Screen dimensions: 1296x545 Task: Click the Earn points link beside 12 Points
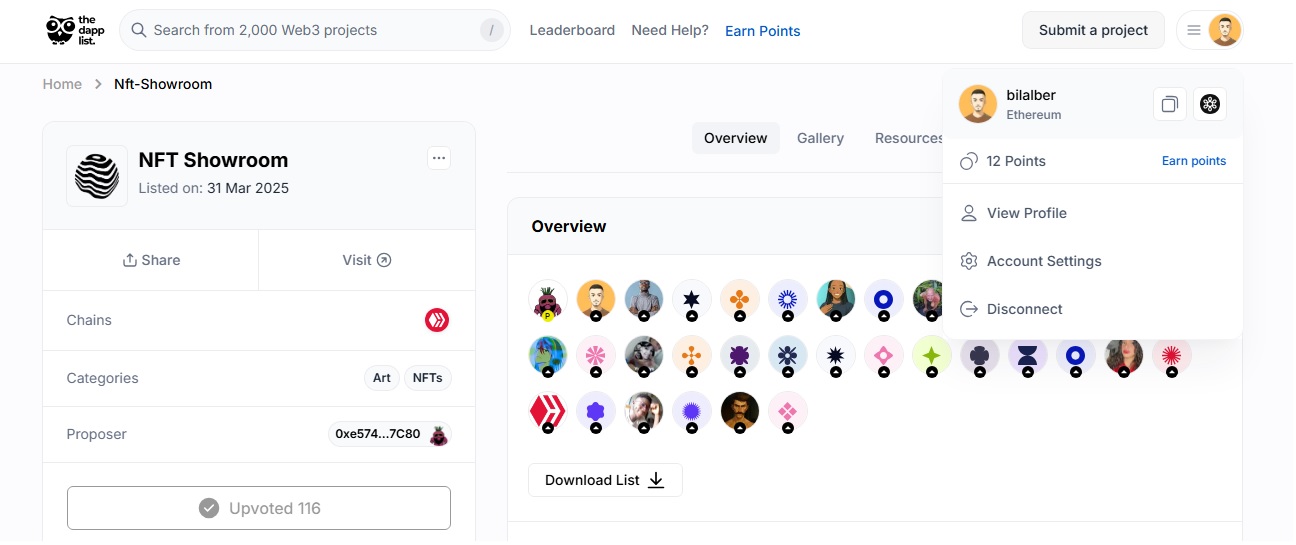tap(1194, 161)
